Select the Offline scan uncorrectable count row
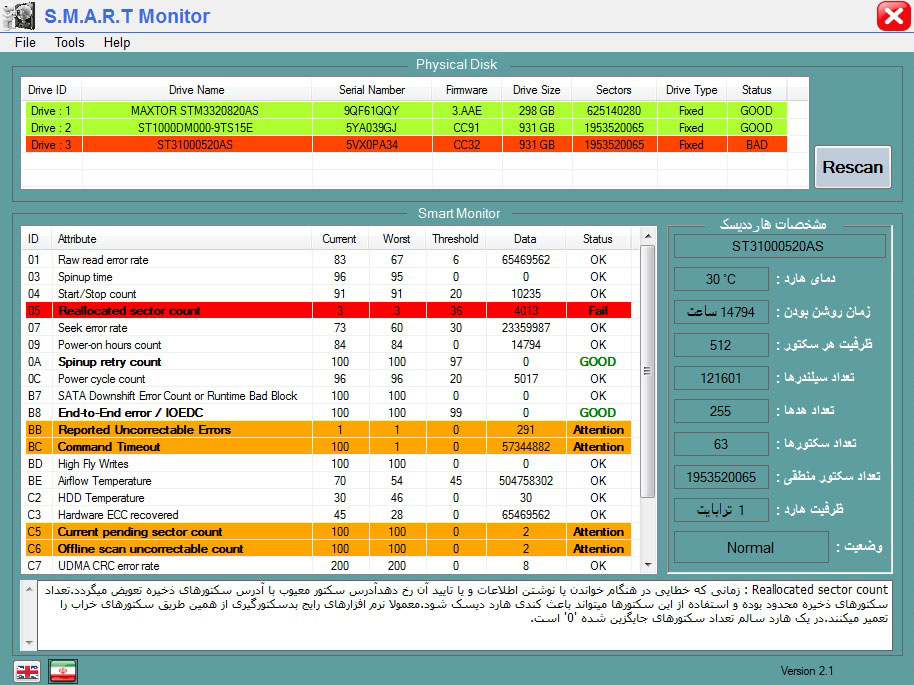 (x=328, y=549)
